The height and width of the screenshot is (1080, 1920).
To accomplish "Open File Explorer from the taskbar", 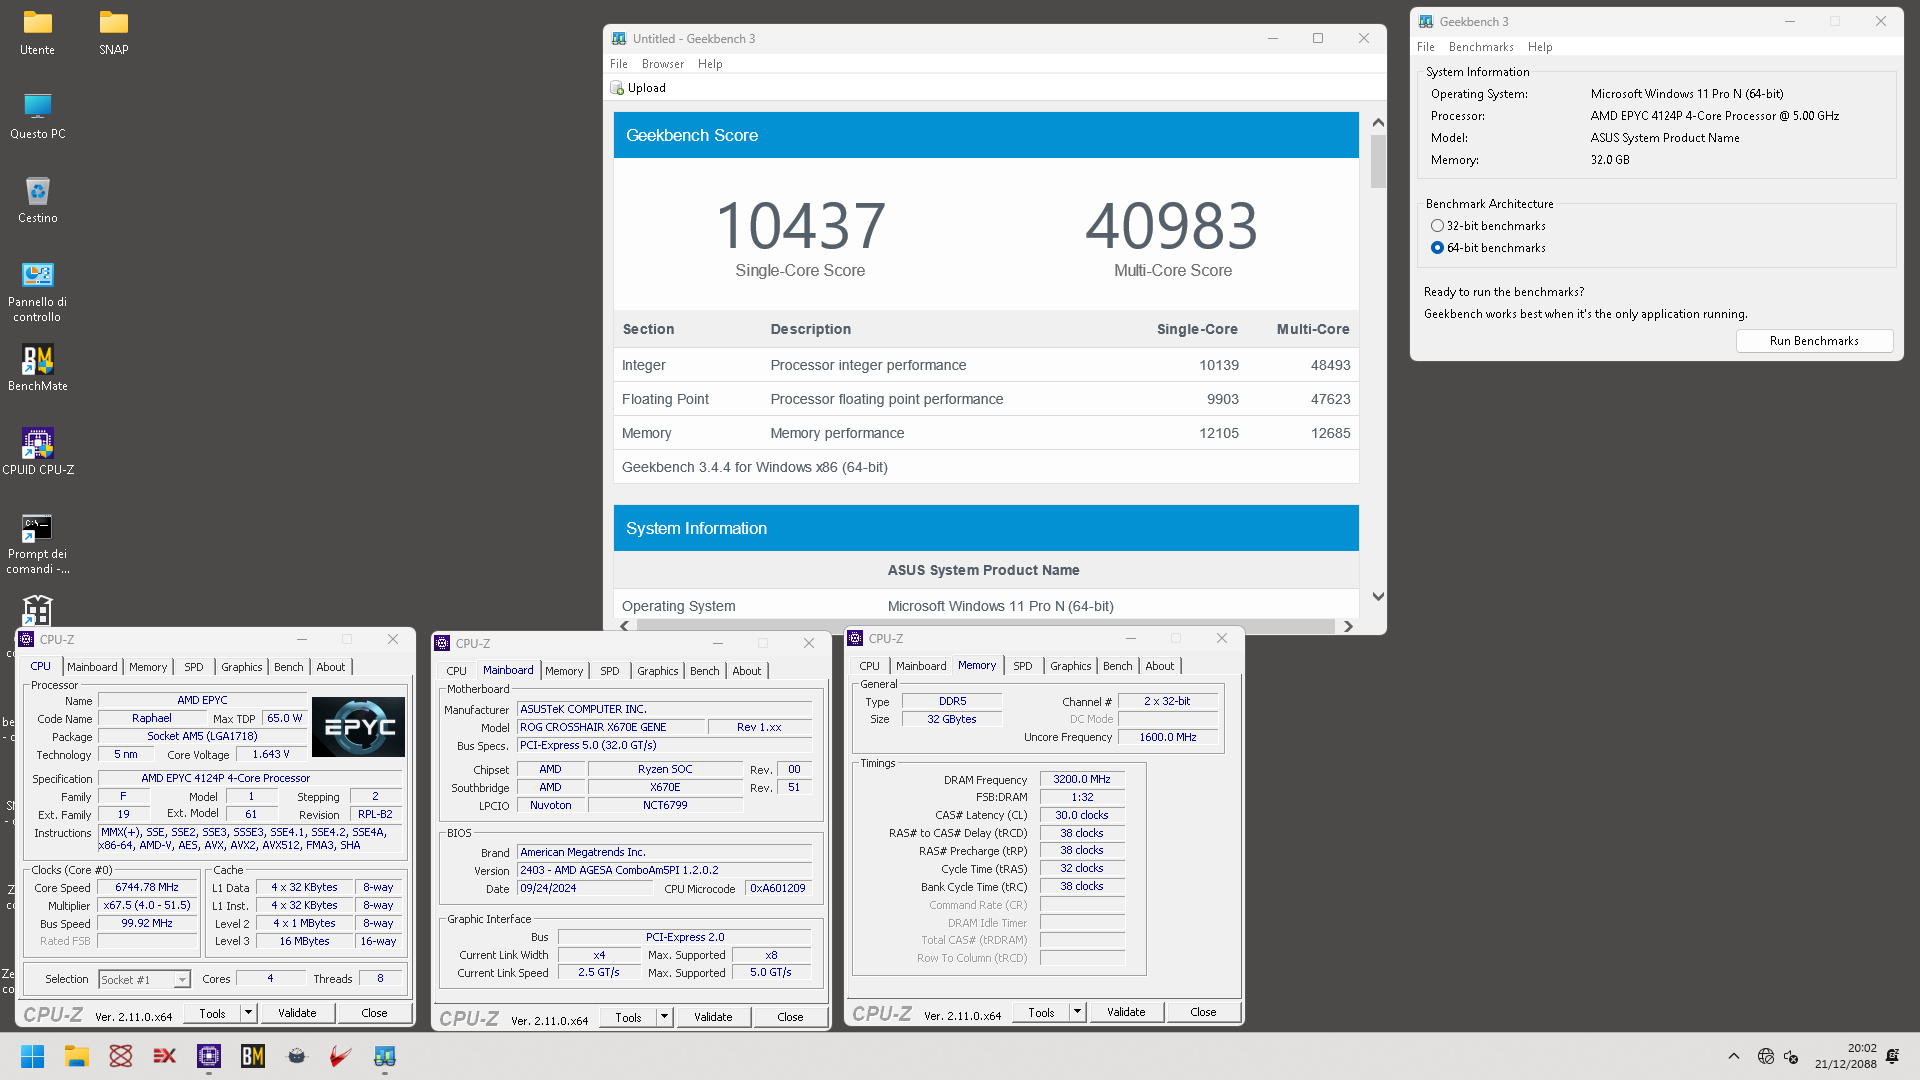I will point(77,1056).
